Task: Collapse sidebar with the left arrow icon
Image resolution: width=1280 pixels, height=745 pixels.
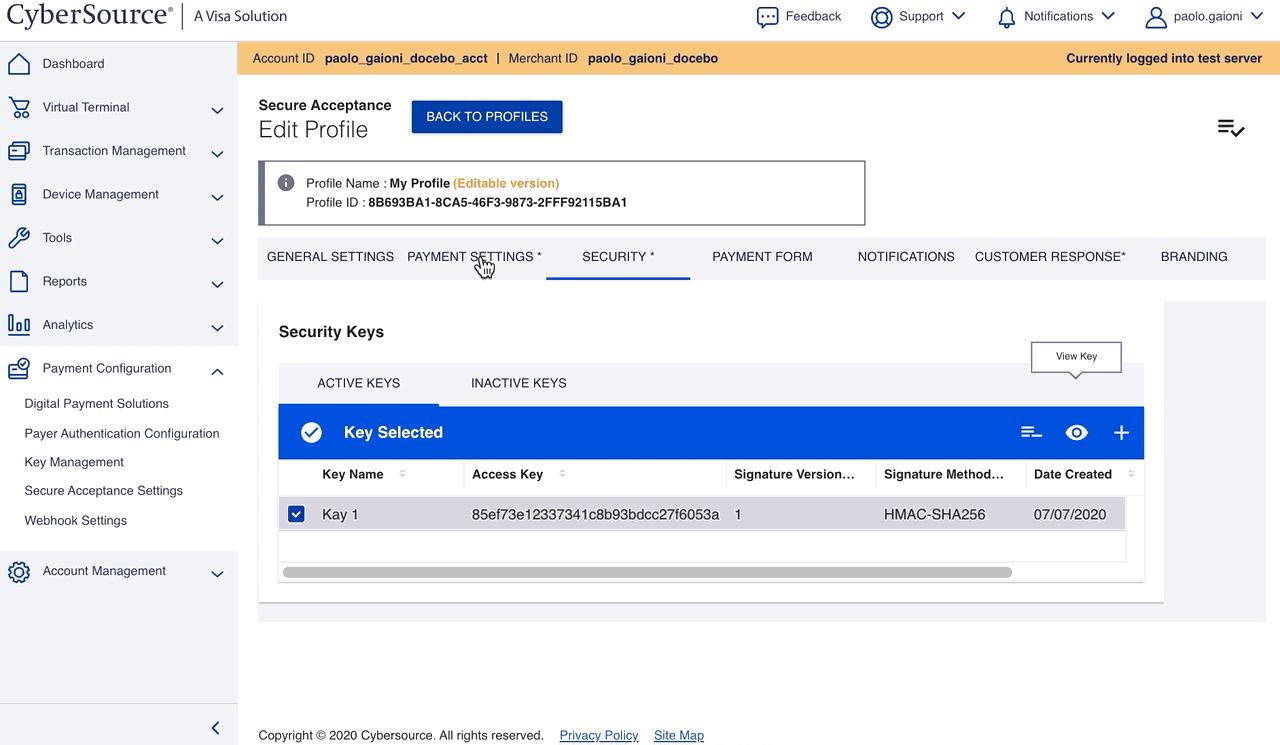Action: tap(215, 728)
